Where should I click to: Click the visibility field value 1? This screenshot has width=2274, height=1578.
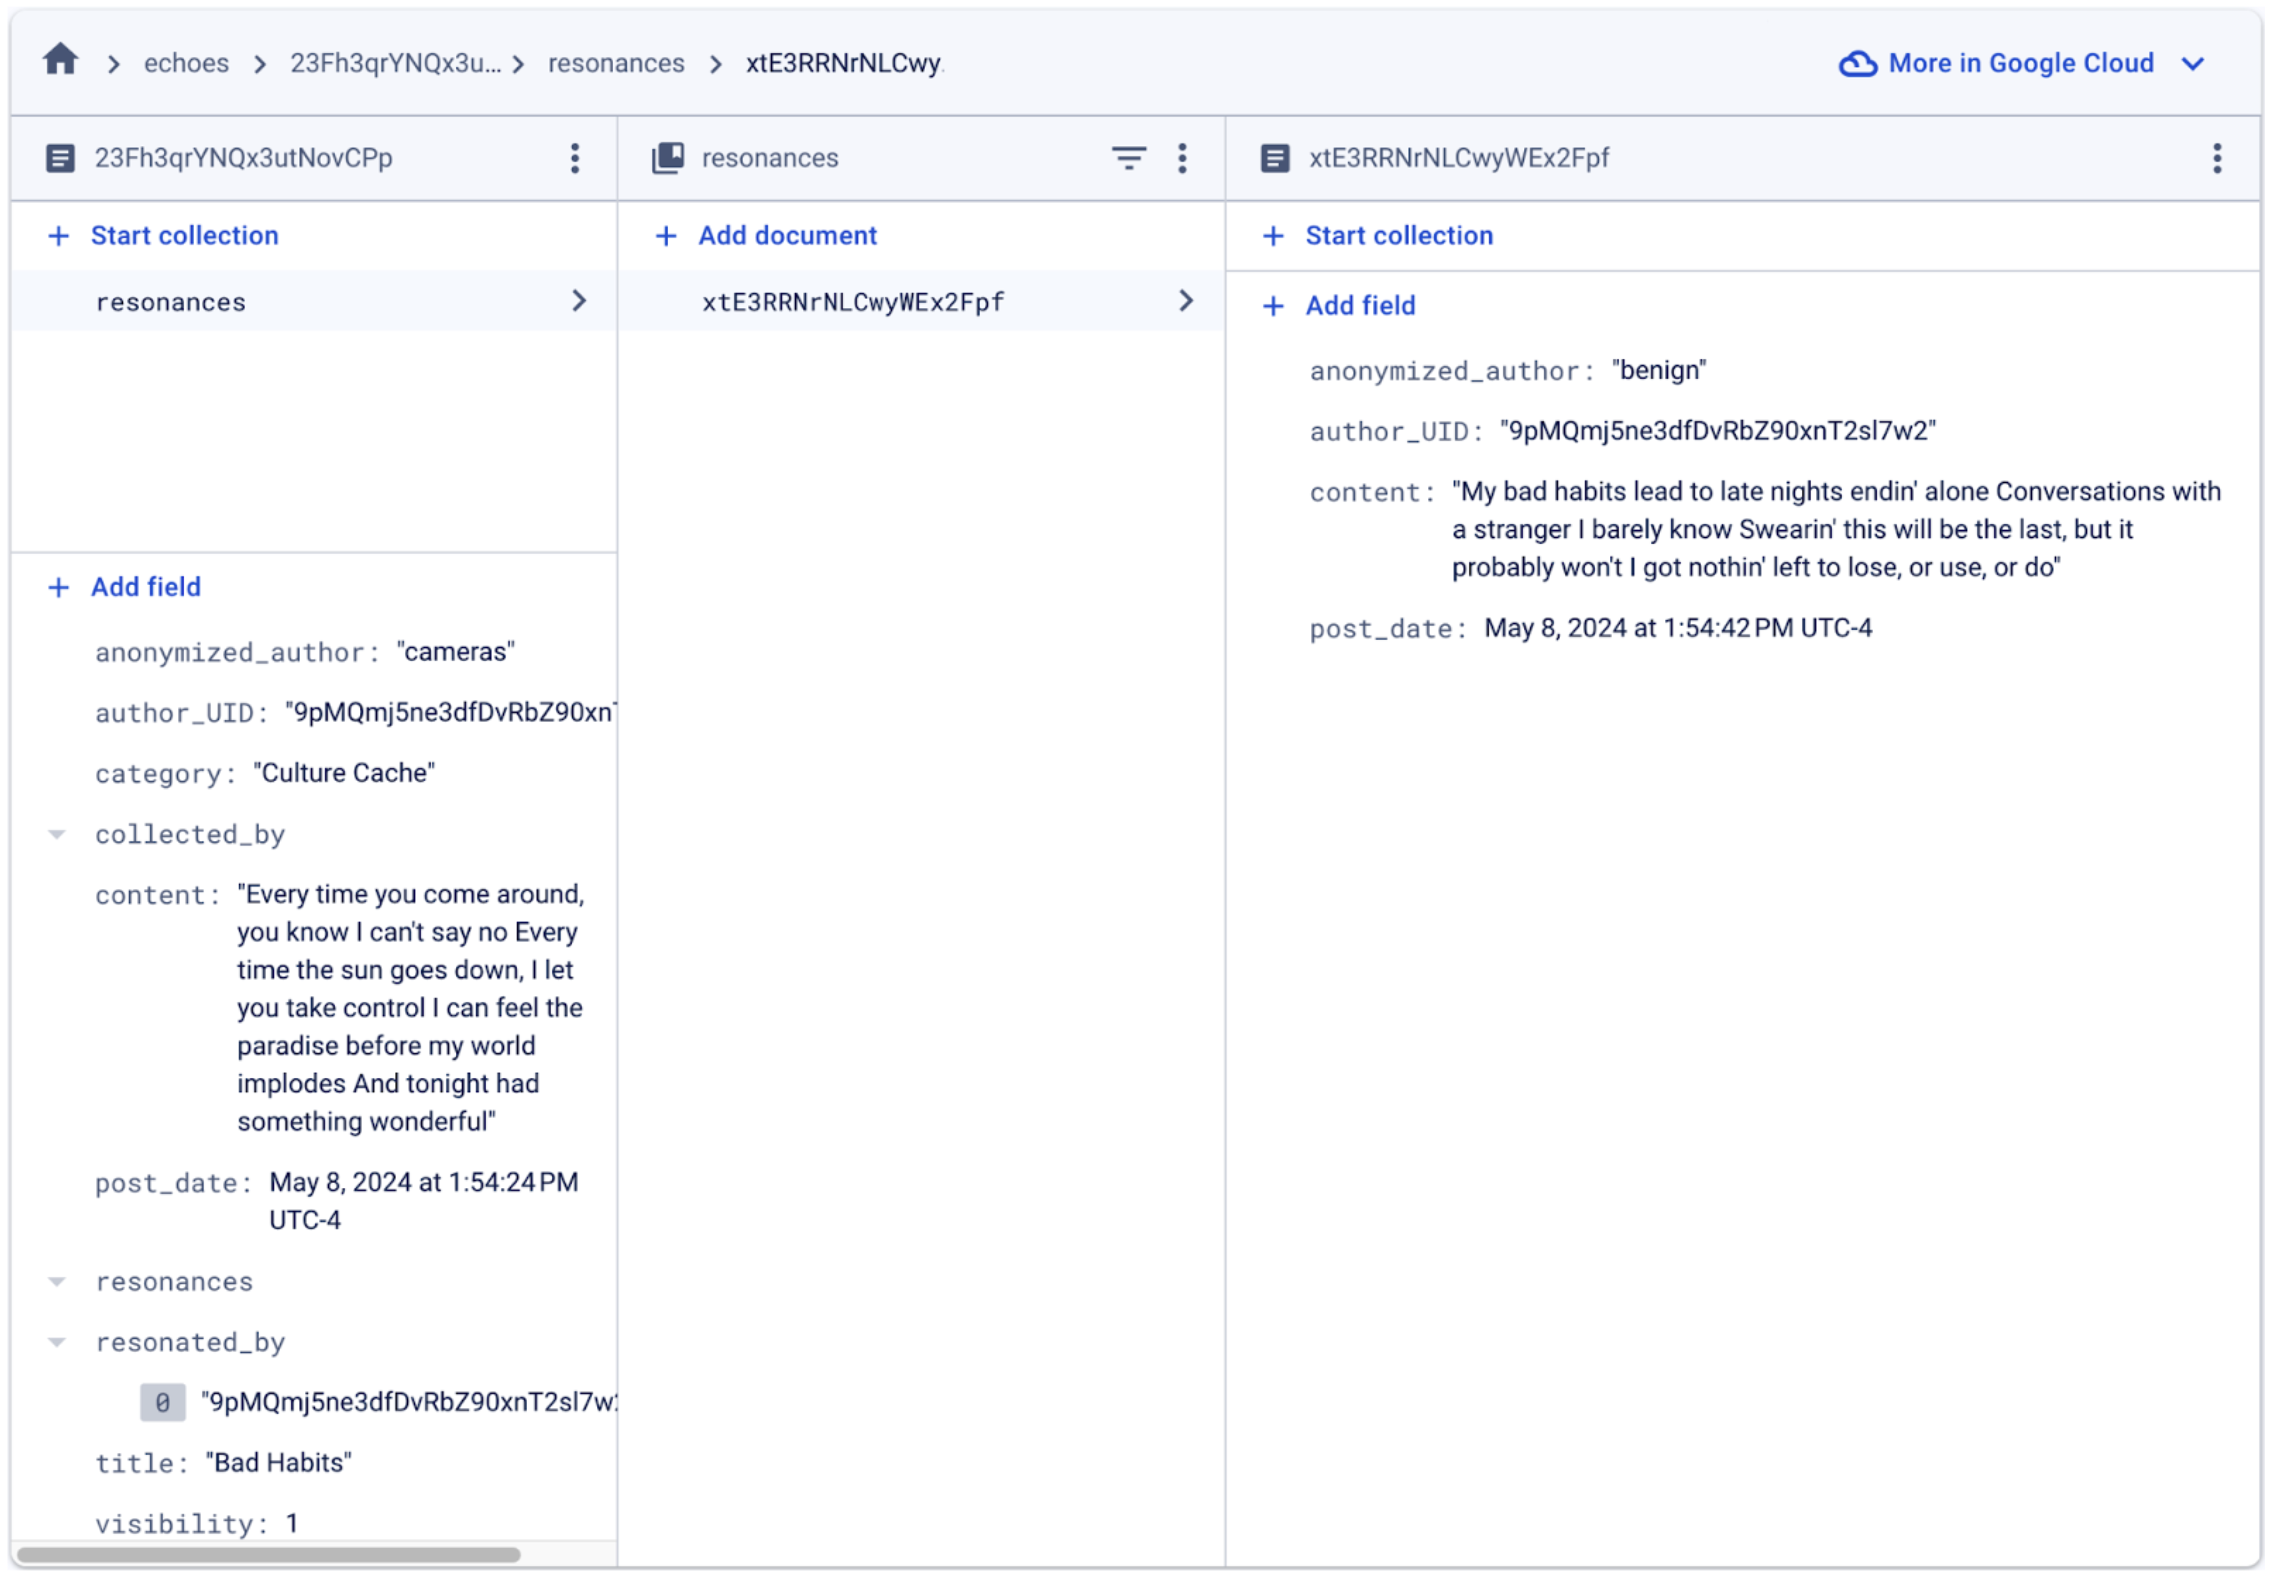point(292,1523)
